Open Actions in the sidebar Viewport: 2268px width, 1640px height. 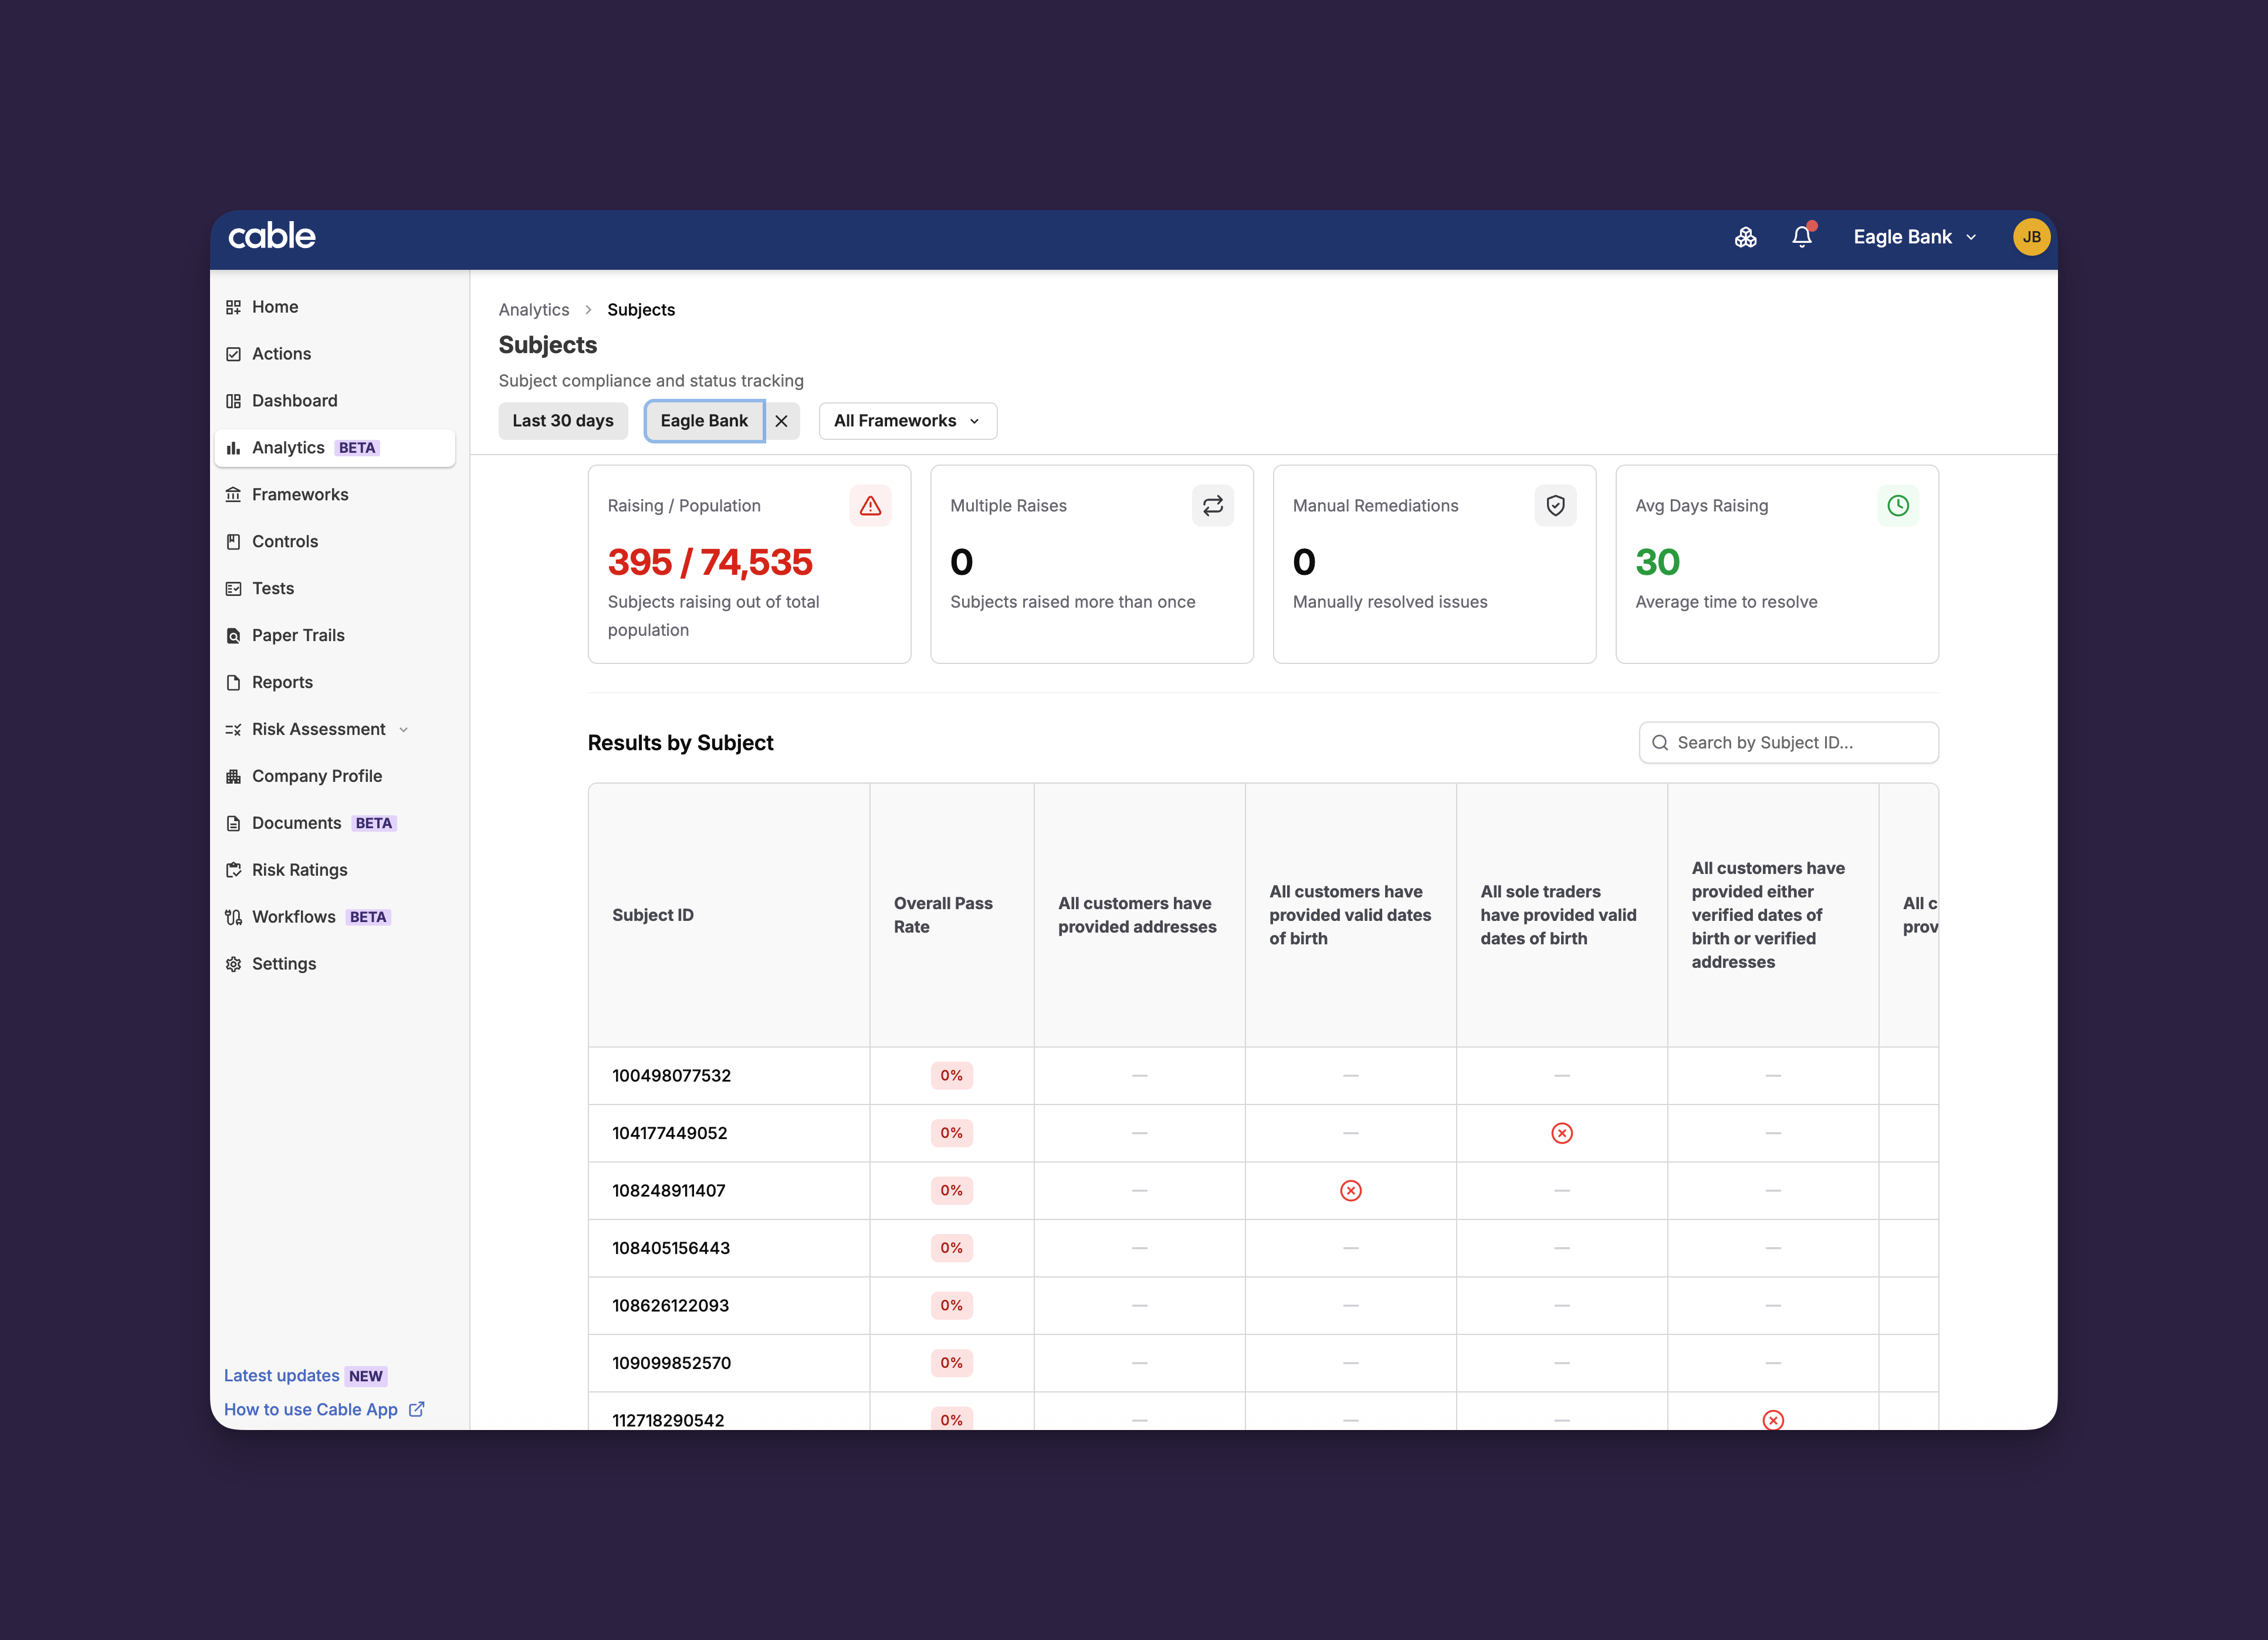(335, 354)
